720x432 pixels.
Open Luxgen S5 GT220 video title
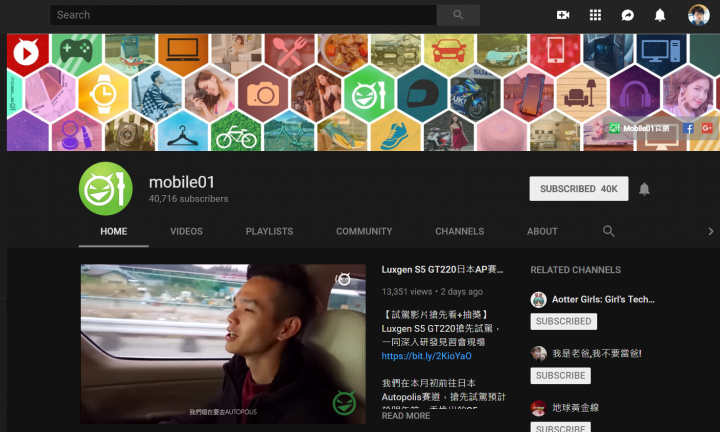click(442, 270)
